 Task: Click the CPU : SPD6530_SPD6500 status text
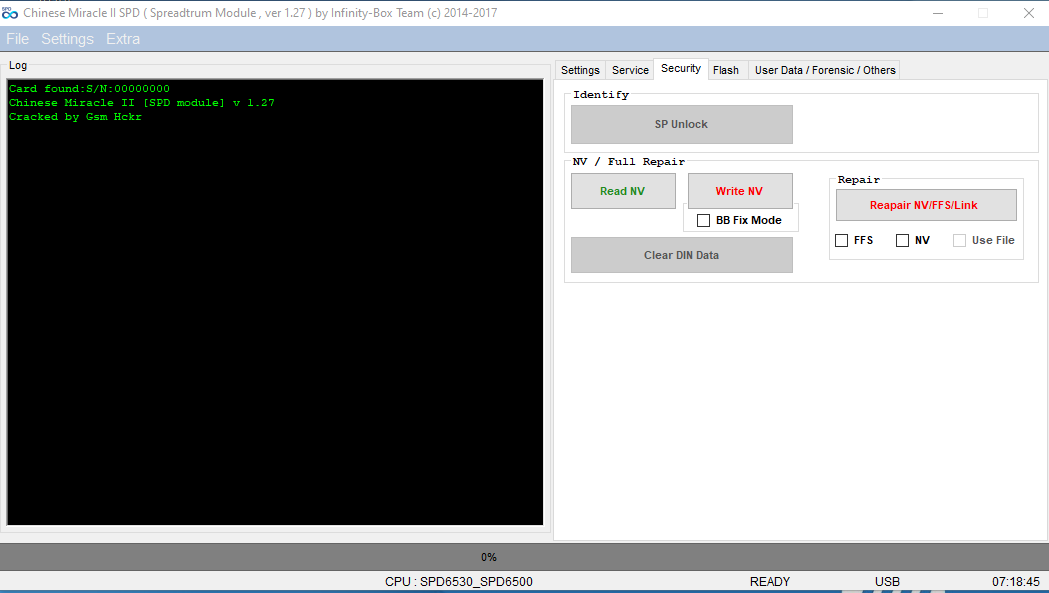[x=459, y=582]
